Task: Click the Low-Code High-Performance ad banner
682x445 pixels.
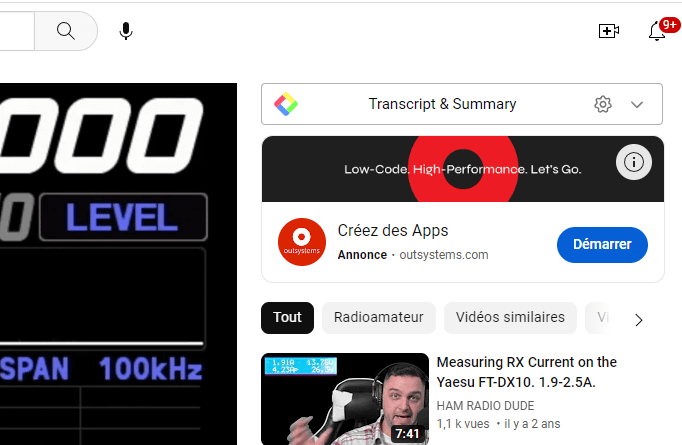Action: pyautogui.click(x=463, y=169)
